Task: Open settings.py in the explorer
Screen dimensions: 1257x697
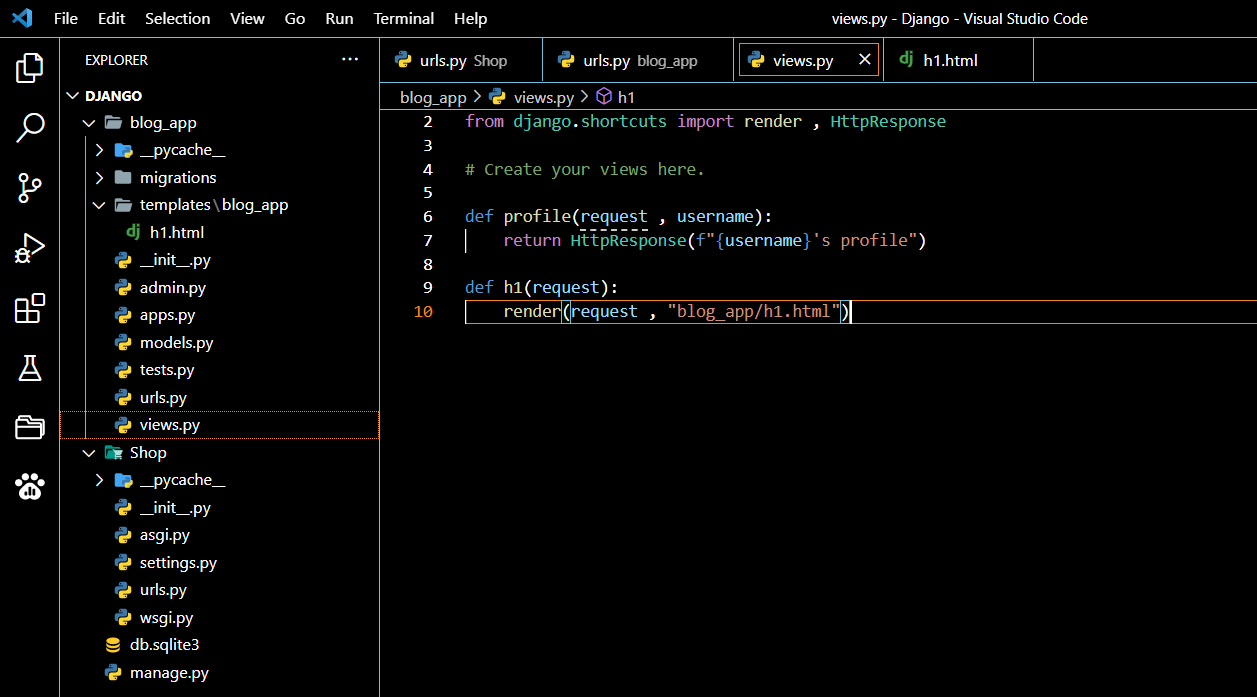Action: 178,563
